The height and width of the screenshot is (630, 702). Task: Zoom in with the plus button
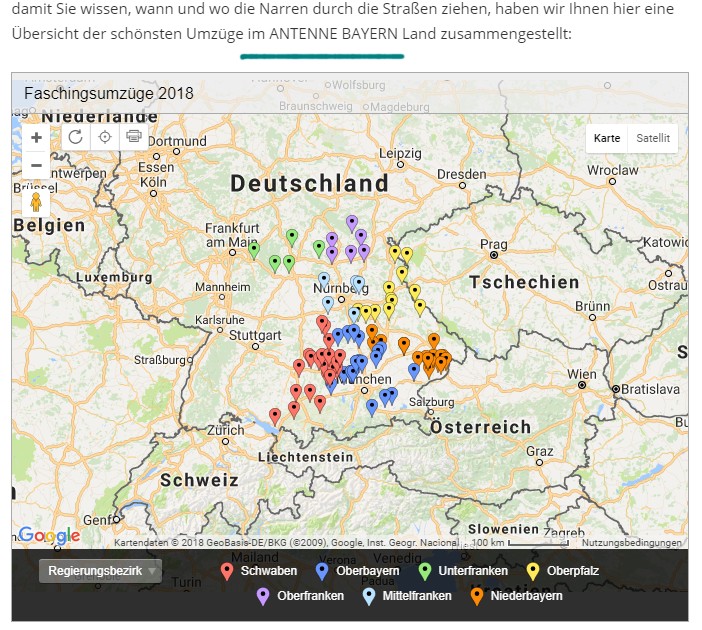pyautogui.click(x=36, y=137)
